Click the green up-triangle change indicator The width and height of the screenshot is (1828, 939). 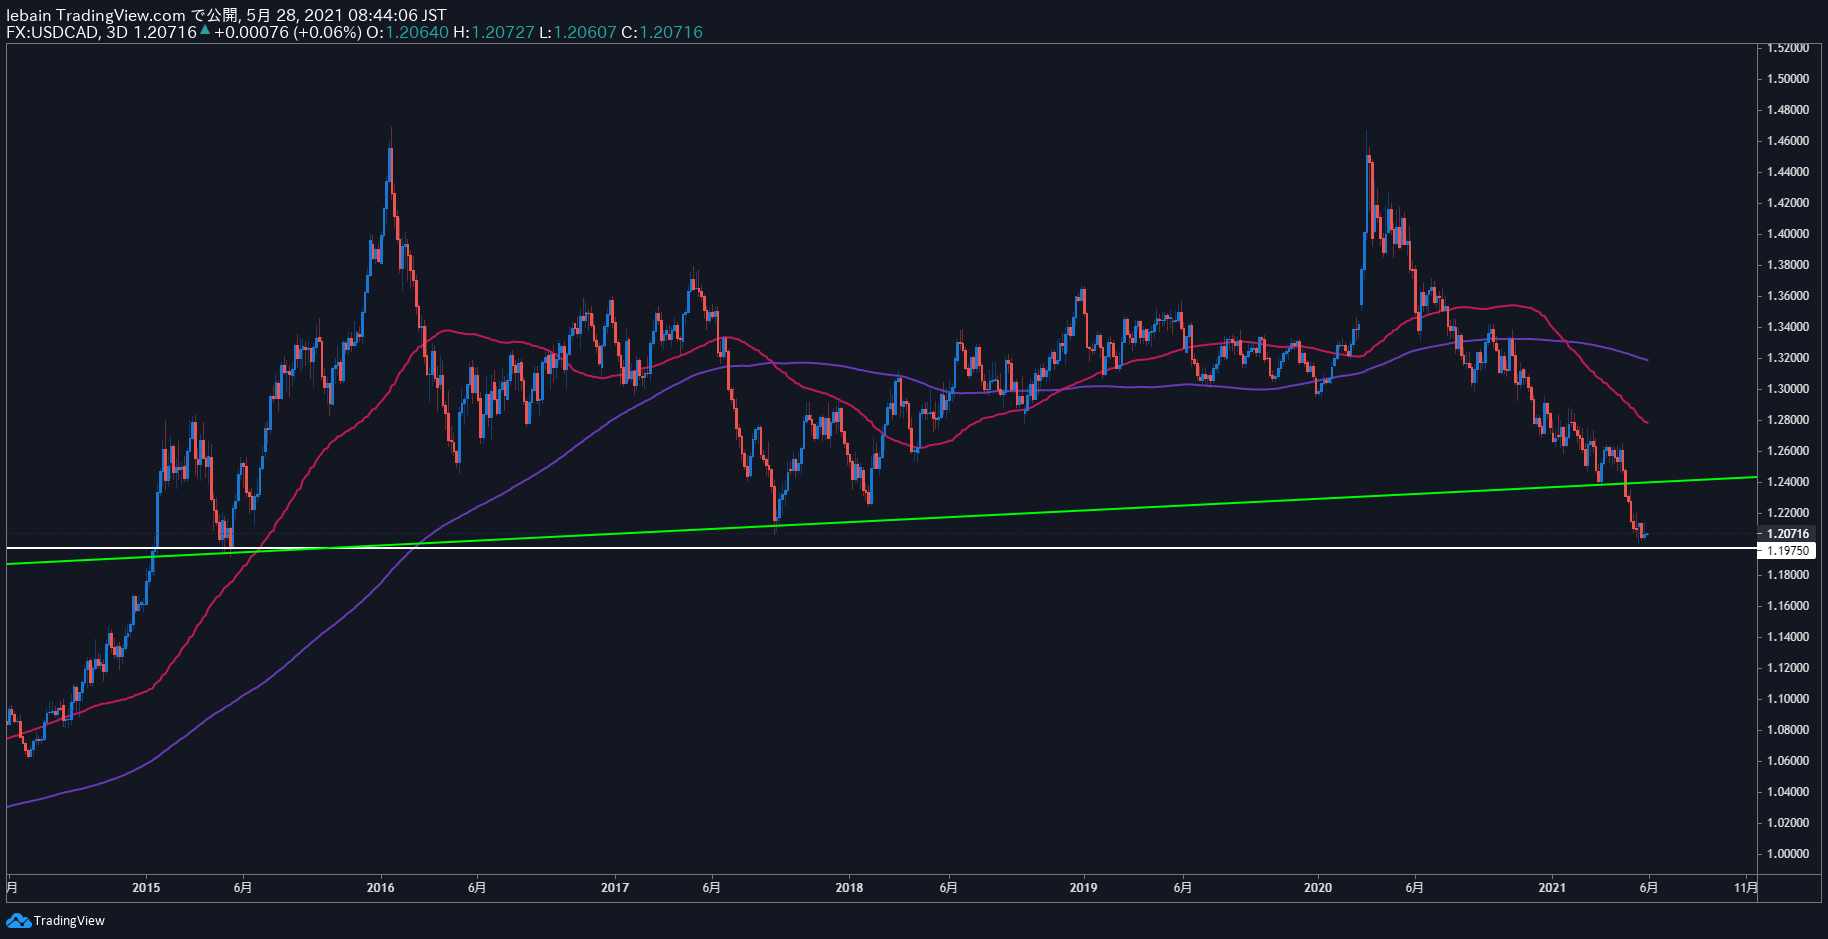click(205, 31)
